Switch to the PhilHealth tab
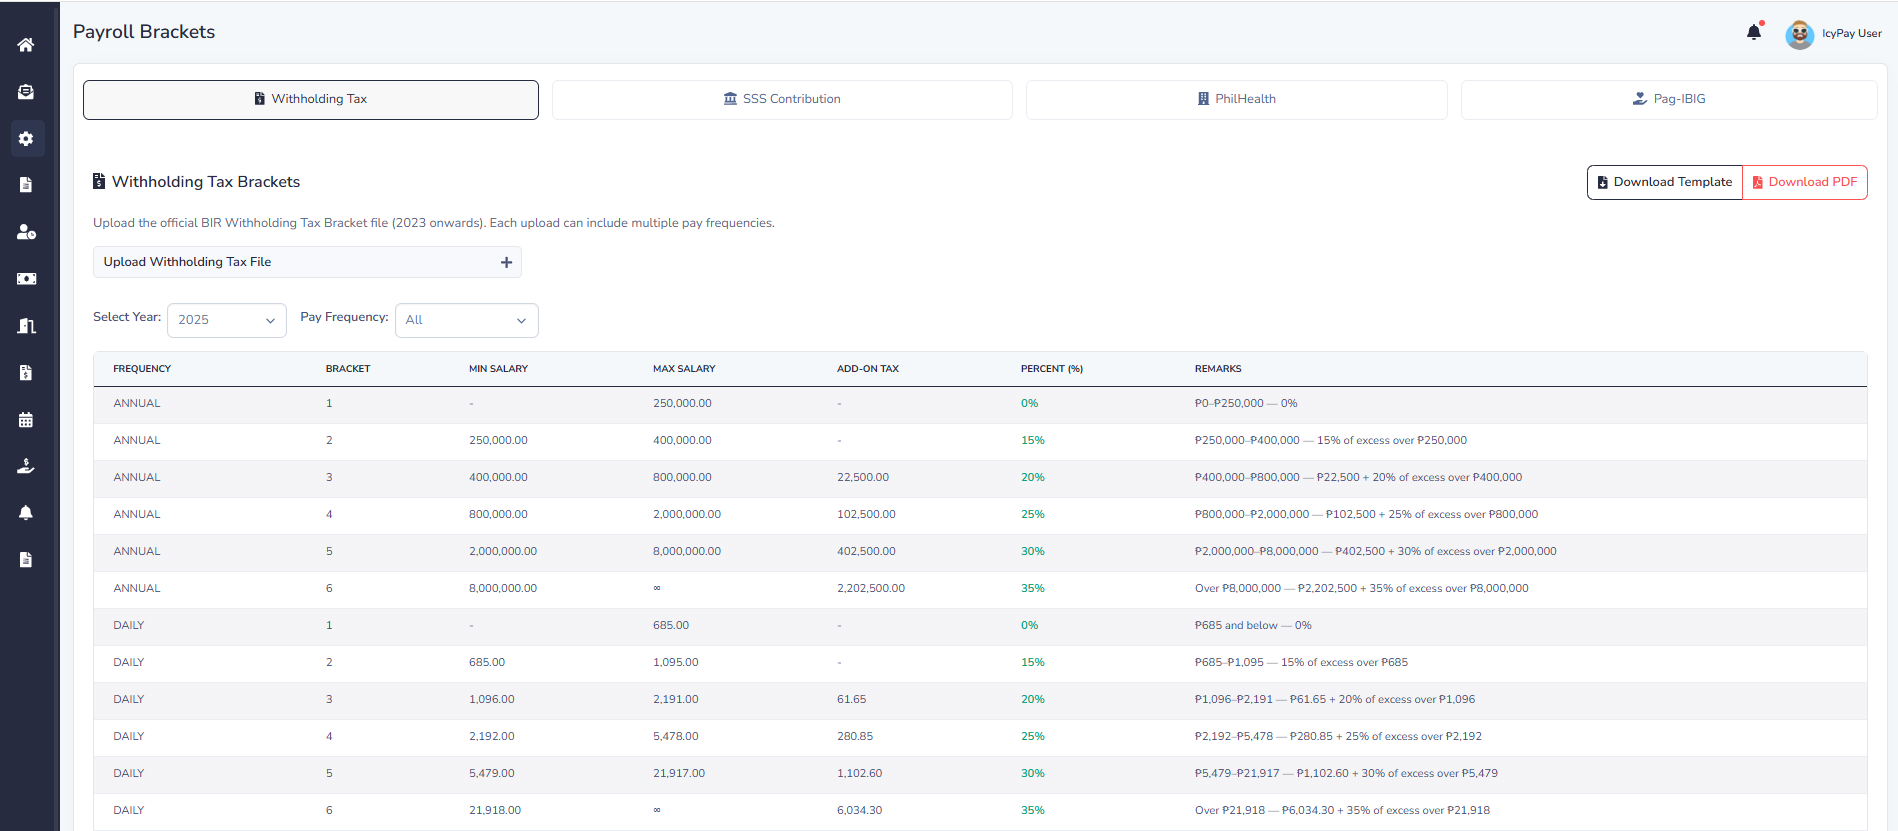Viewport: 1898px width, 831px height. click(x=1237, y=100)
